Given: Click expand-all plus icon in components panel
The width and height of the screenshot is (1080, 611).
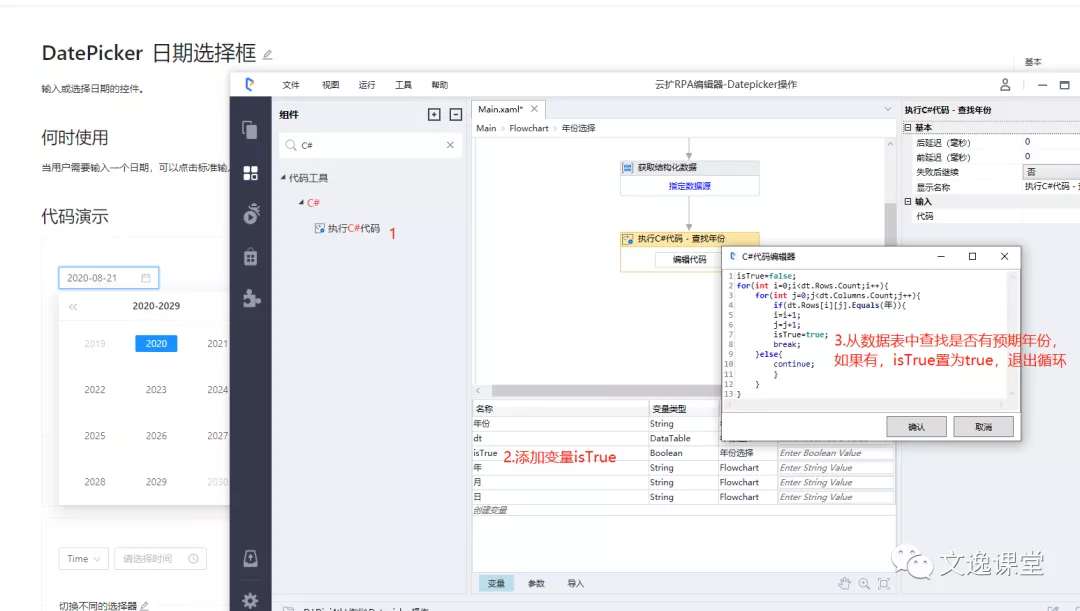Looking at the screenshot, I should coord(434,115).
